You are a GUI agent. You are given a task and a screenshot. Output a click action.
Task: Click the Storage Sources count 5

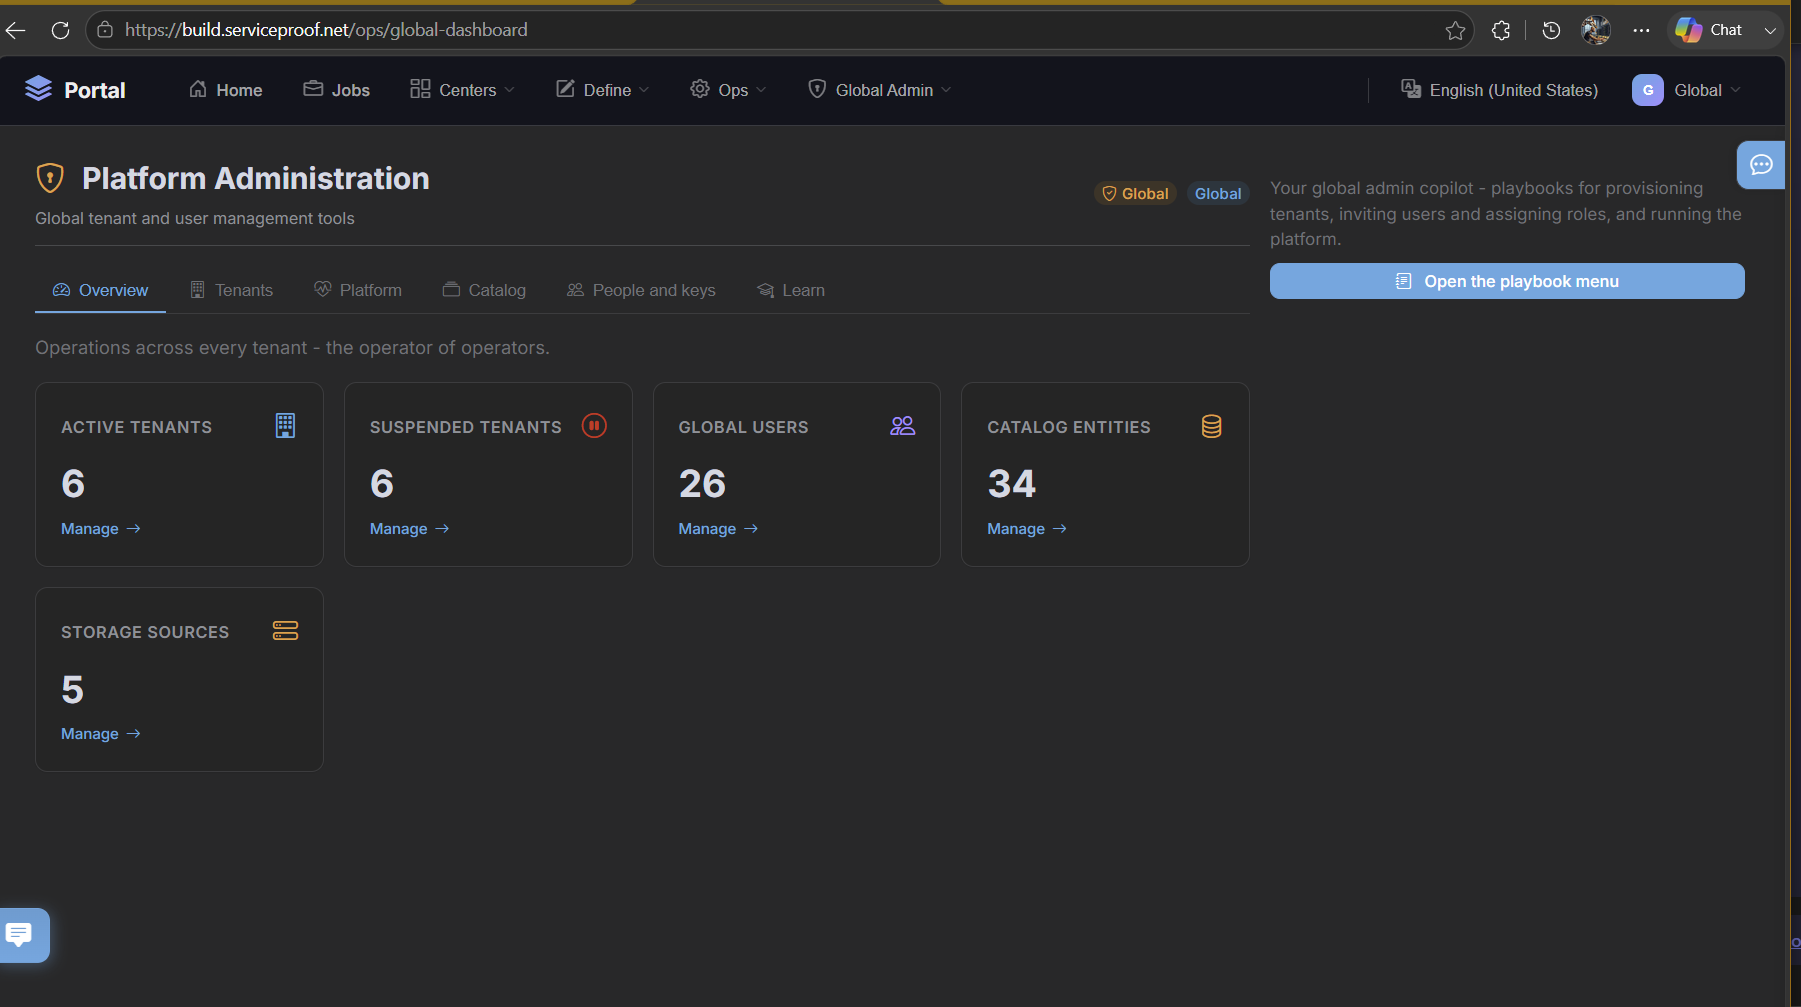pos(72,690)
